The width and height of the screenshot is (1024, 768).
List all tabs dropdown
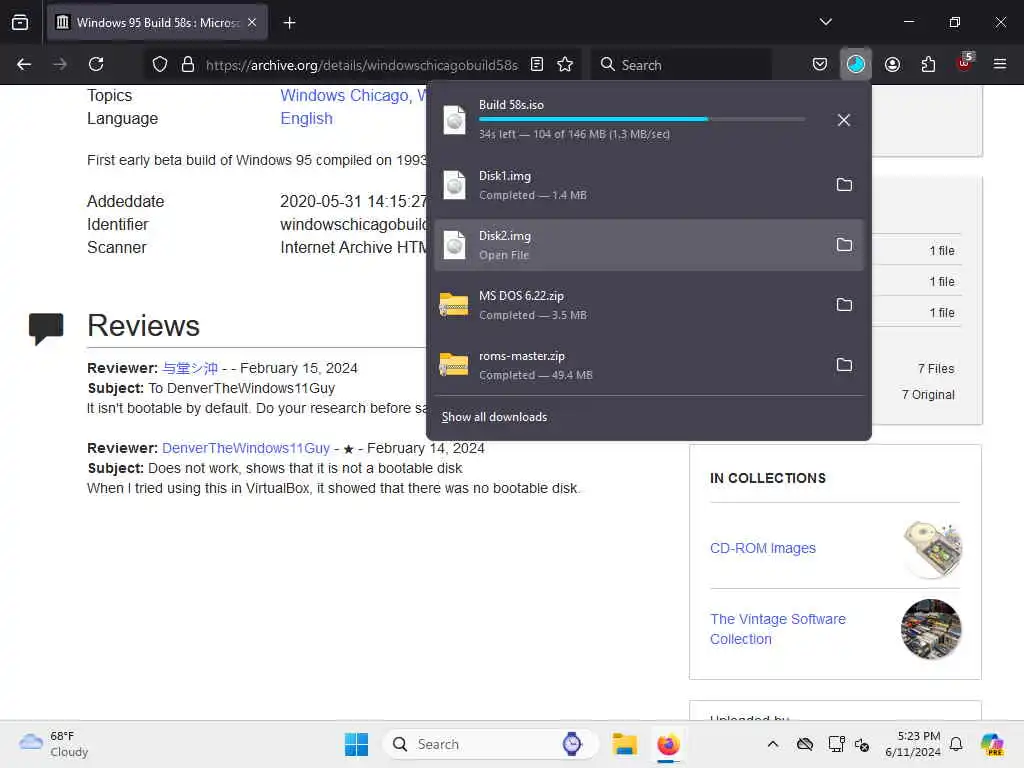click(x=825, y=22)
